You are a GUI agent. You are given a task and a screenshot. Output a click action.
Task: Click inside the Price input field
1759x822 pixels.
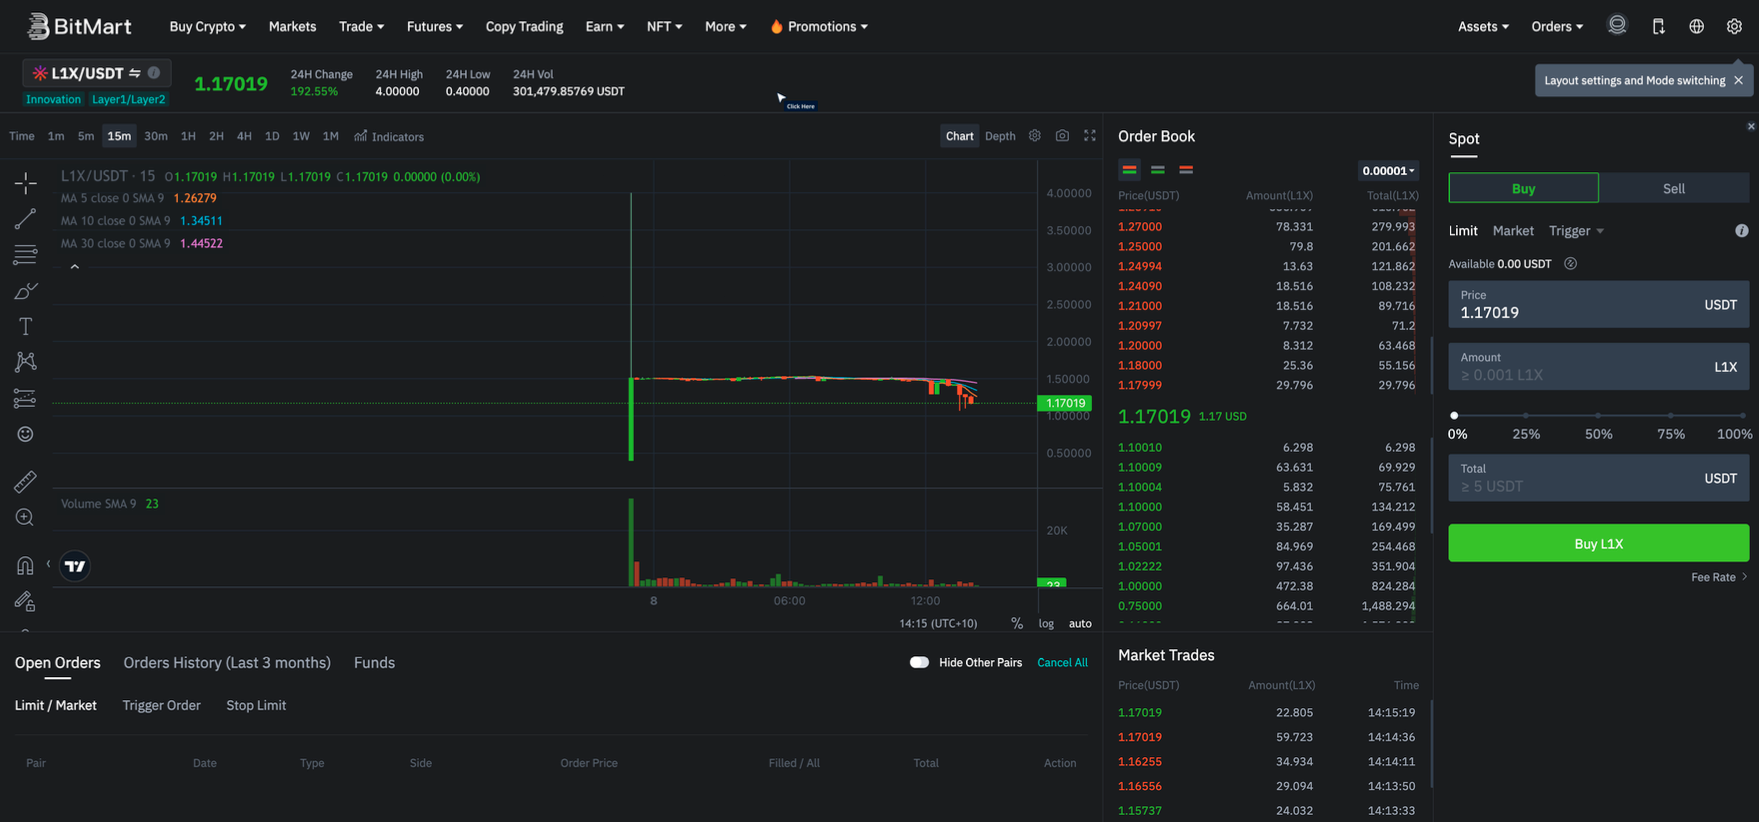coord(1598,304)
